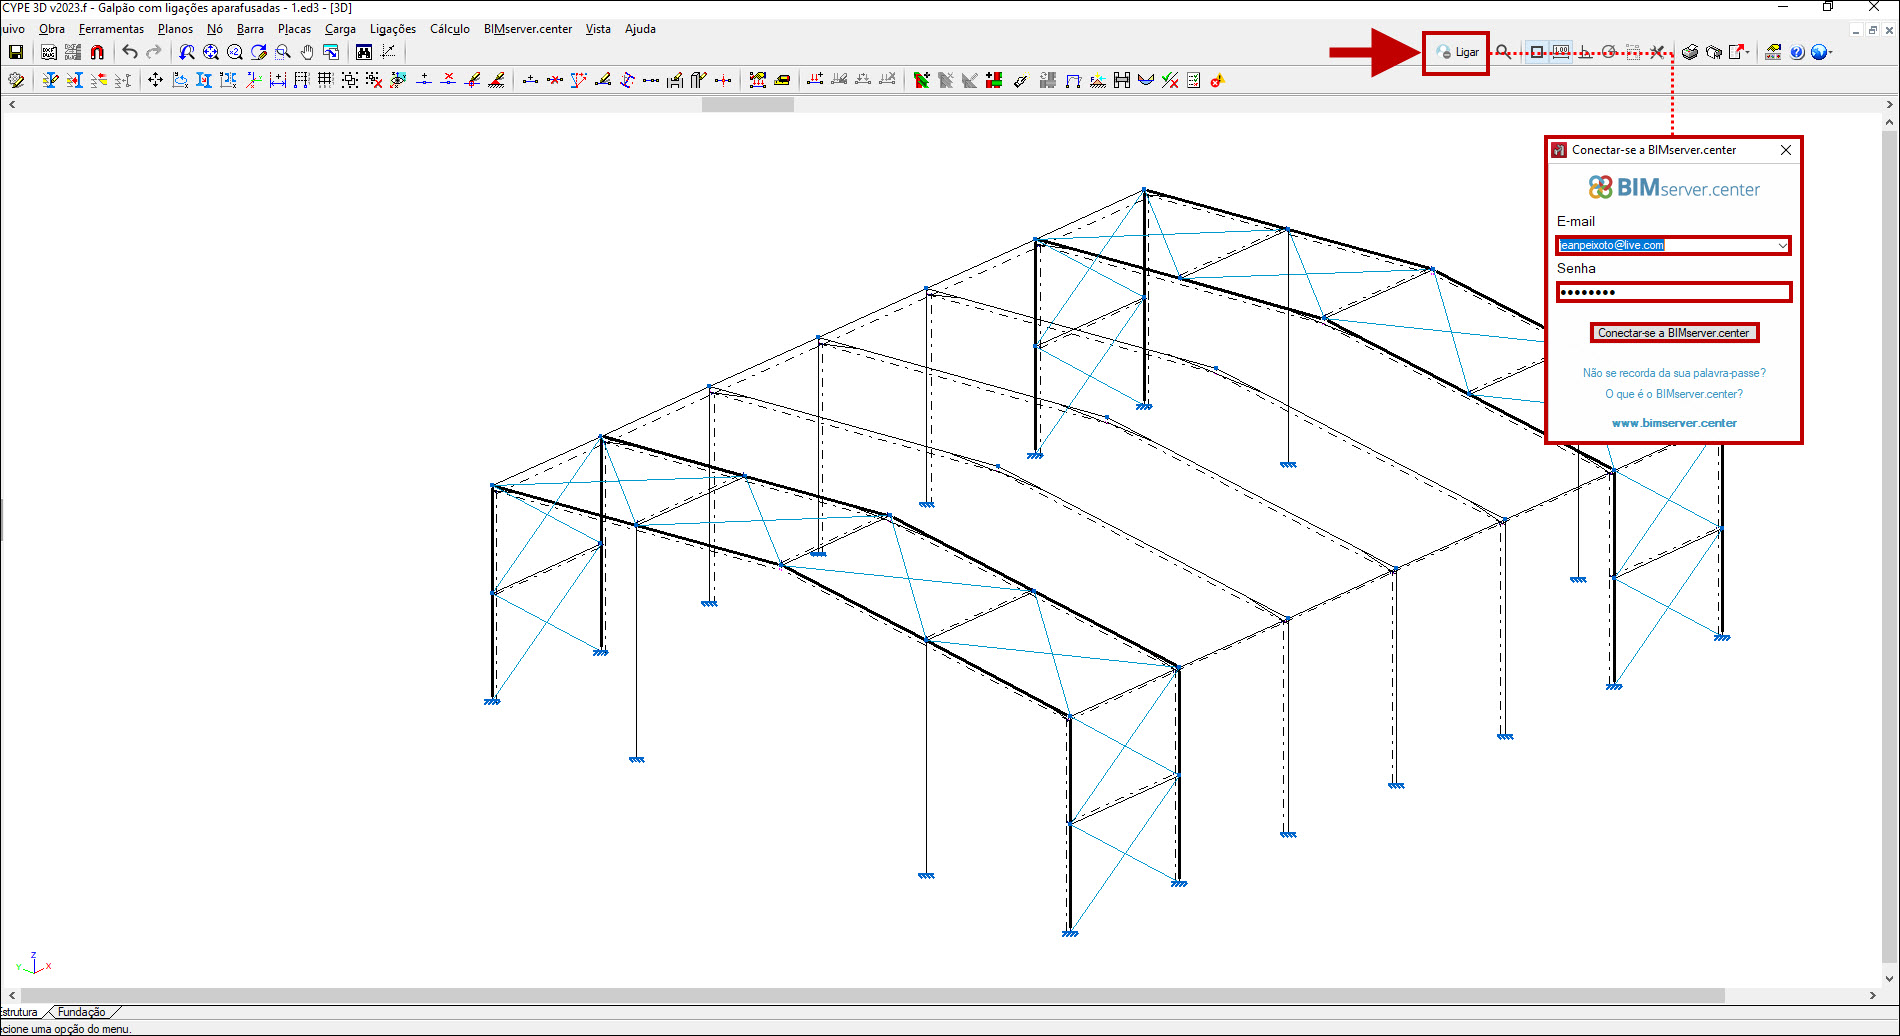Open the Cálculo menu
Screen dimensions: 1900x1036
pos(449,29)
